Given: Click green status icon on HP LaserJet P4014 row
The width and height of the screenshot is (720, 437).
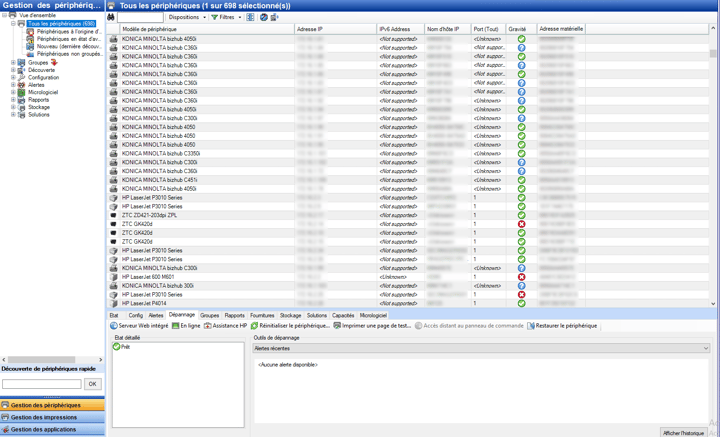Looking at the screenshot, I should (x=521, y=303).
